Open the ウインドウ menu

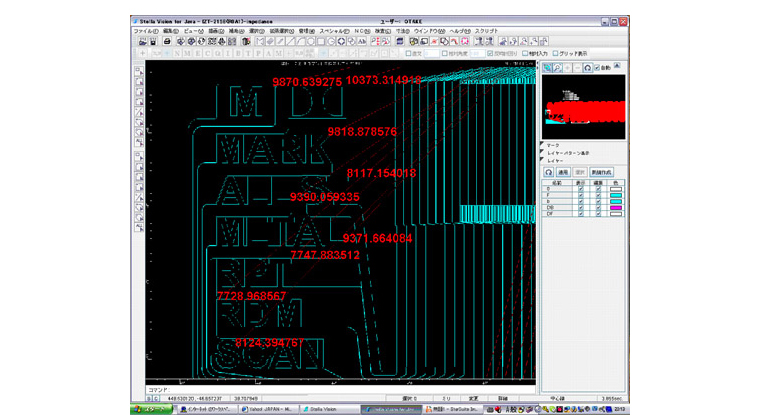tap(429, 31)
